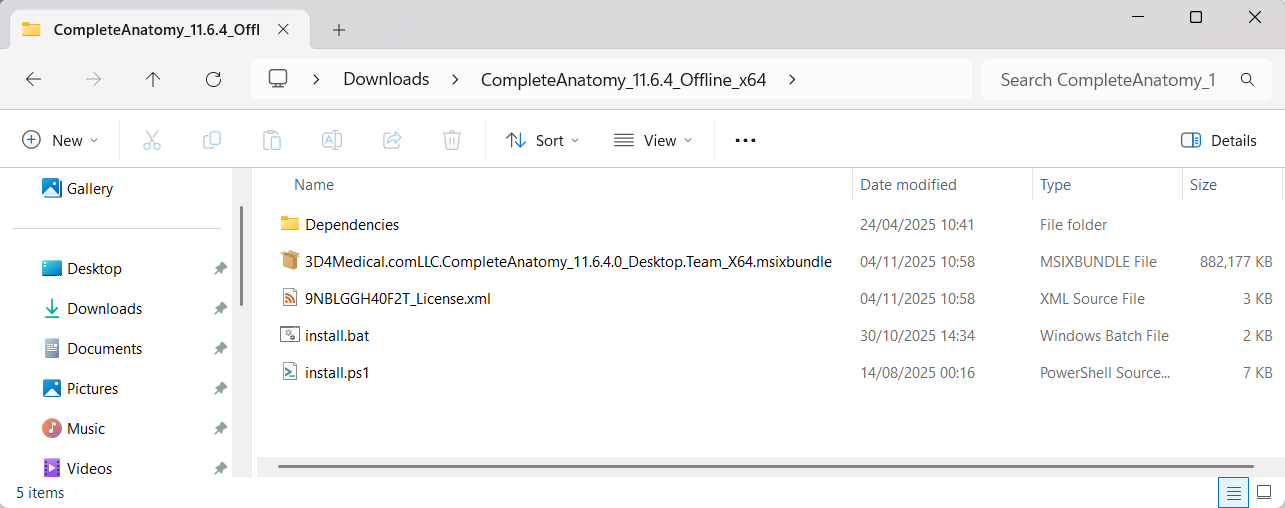Click the pin icon beside Music

(220, 429)
